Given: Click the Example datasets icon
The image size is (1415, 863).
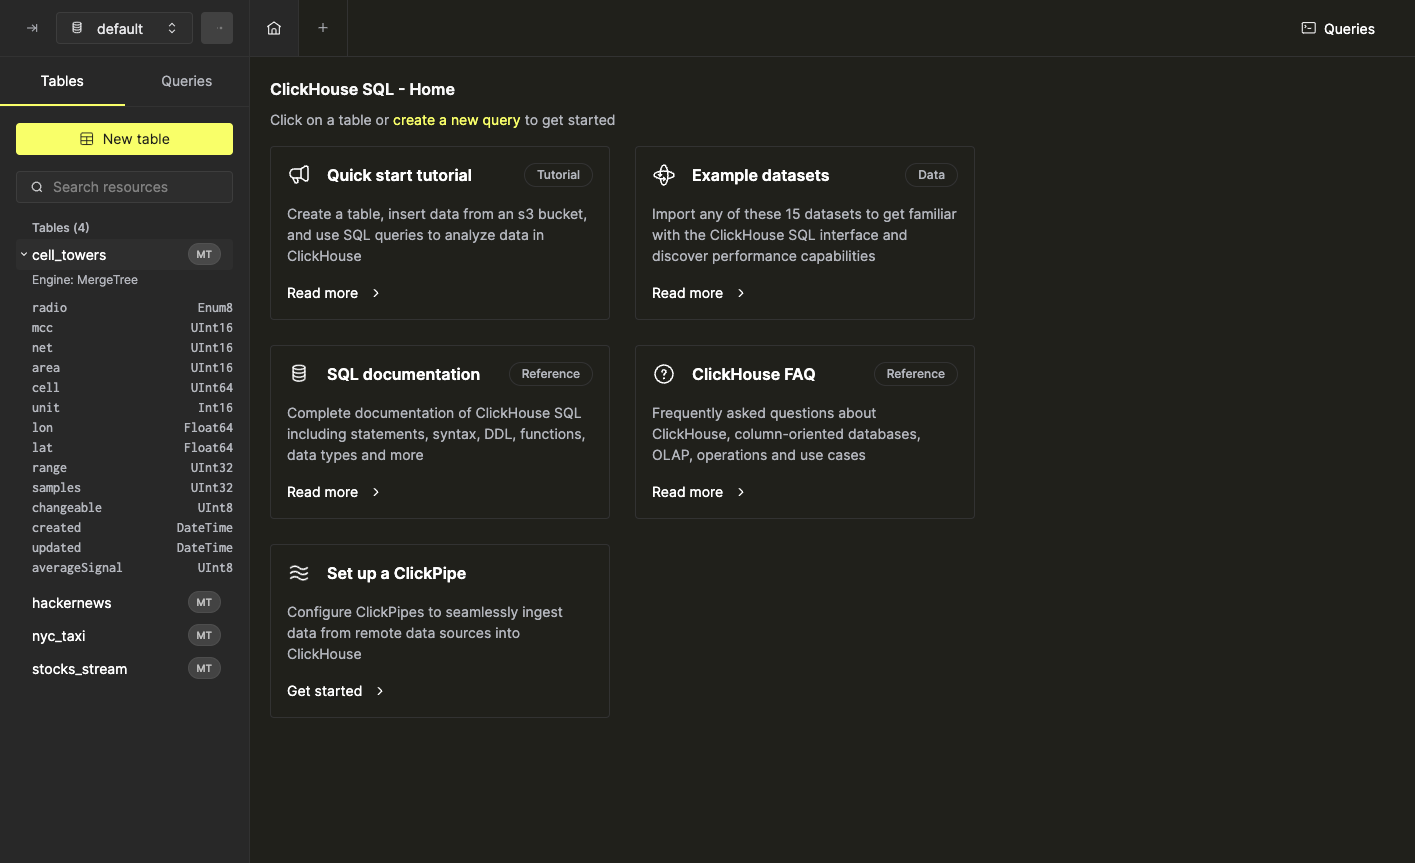Looking at the screenshot, I should tap(664, 175).
